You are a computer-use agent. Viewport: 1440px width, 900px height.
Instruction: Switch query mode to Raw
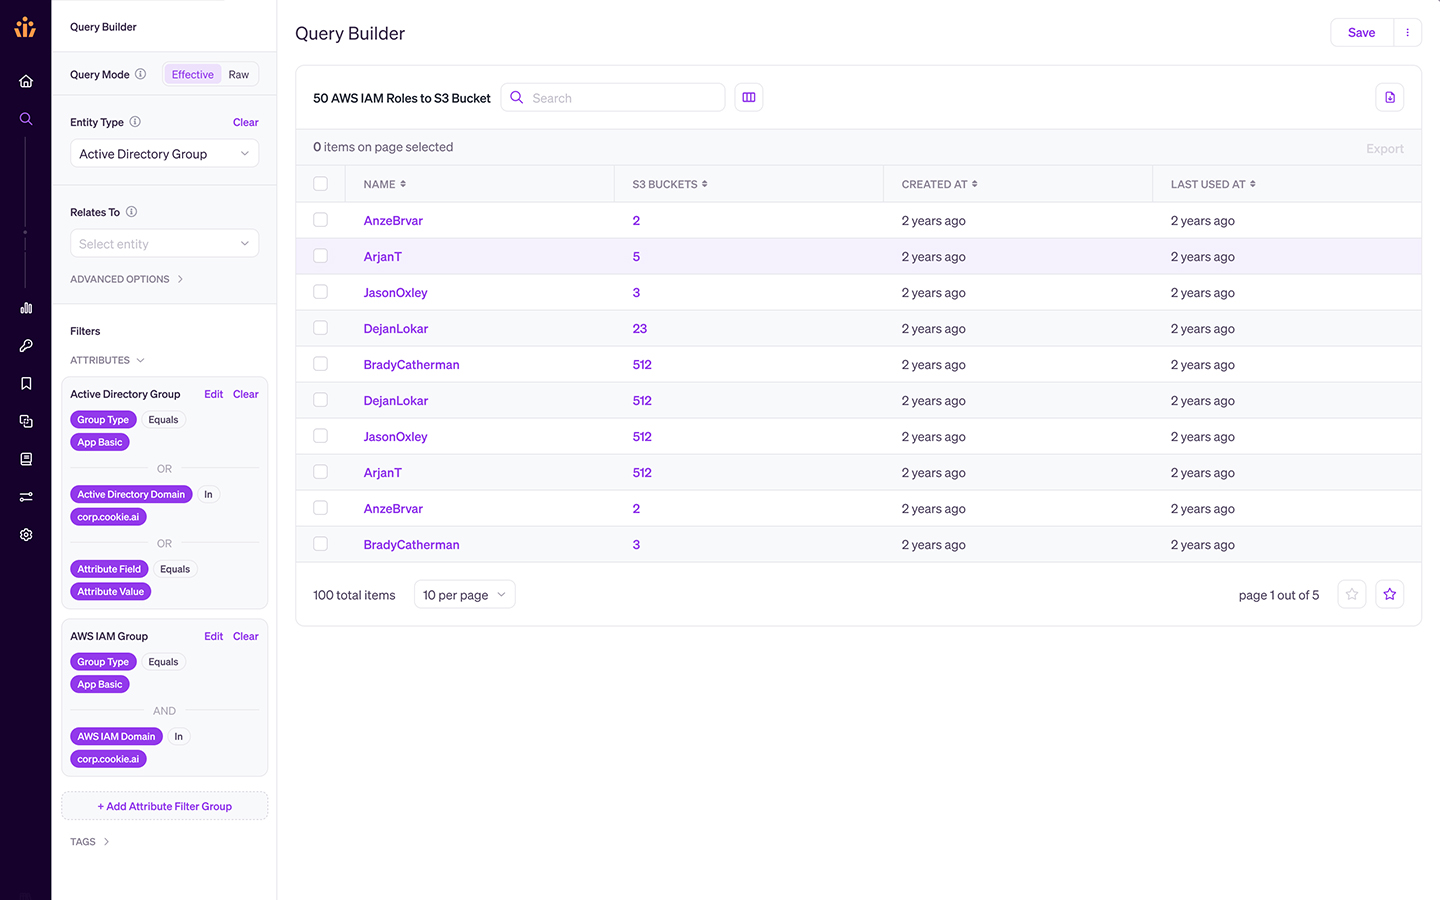click(239, 75)
